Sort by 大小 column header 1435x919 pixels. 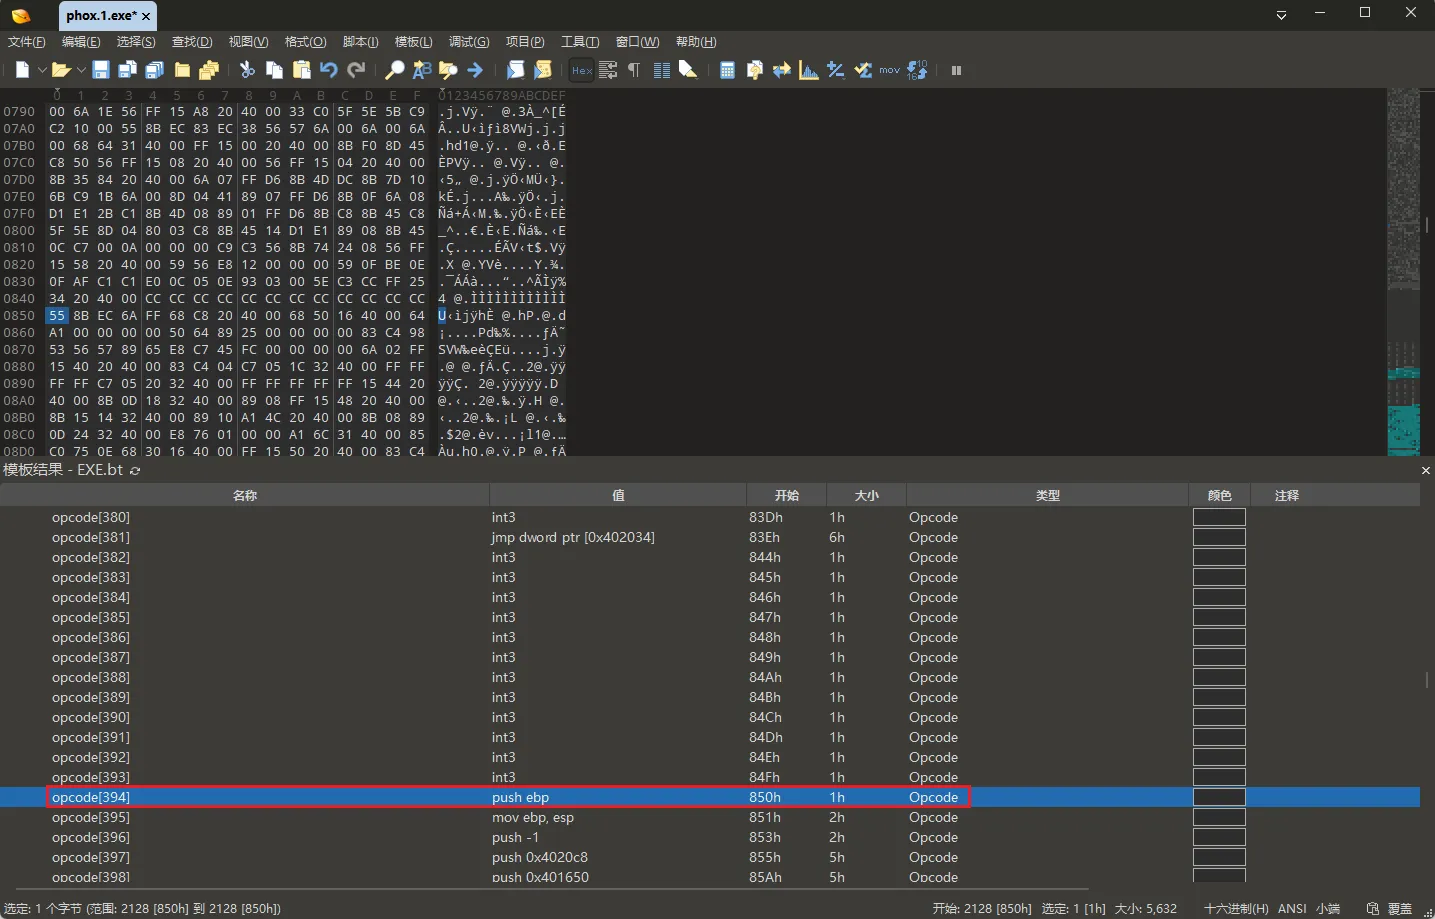tap(867, 495)
